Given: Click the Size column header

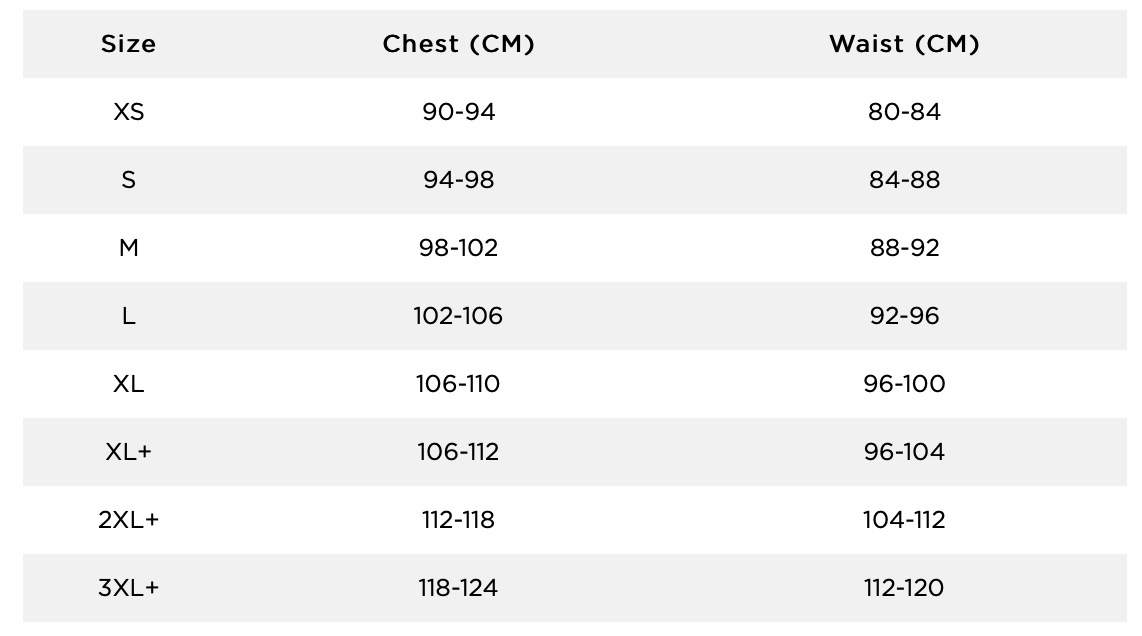Looking at the screenshot, I should 128,44.
